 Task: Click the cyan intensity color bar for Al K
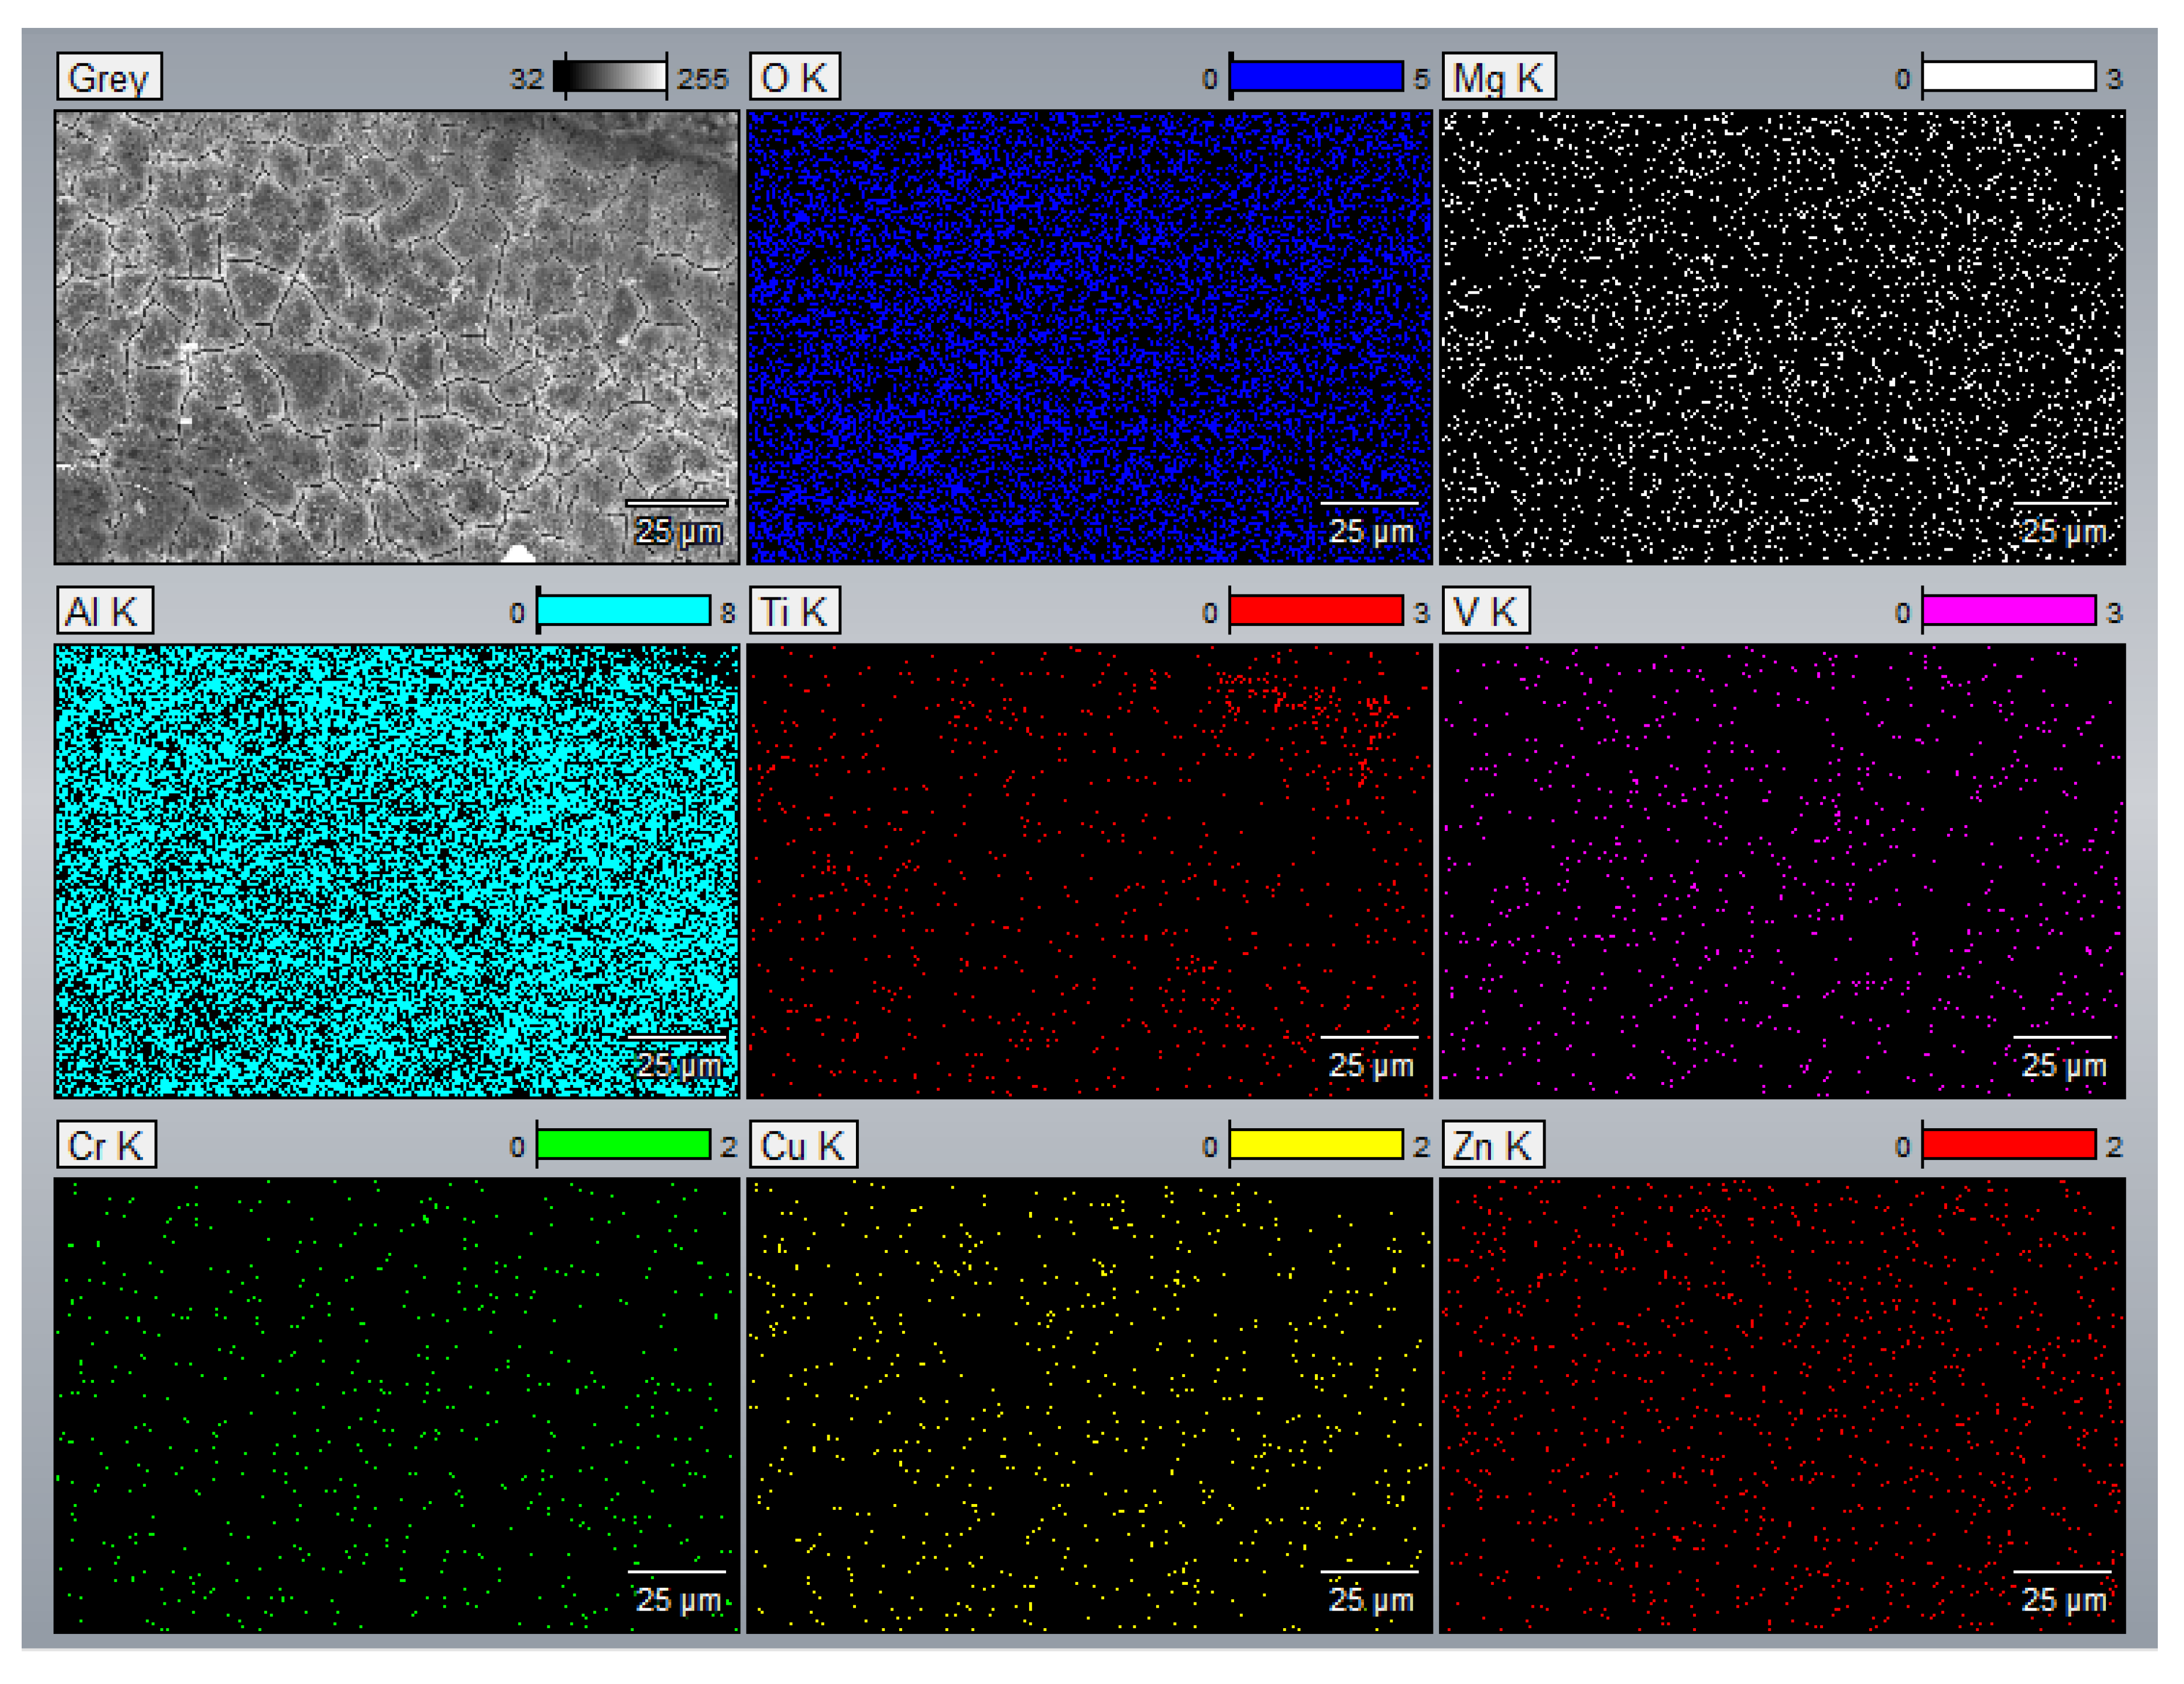[x=625, y=610]
